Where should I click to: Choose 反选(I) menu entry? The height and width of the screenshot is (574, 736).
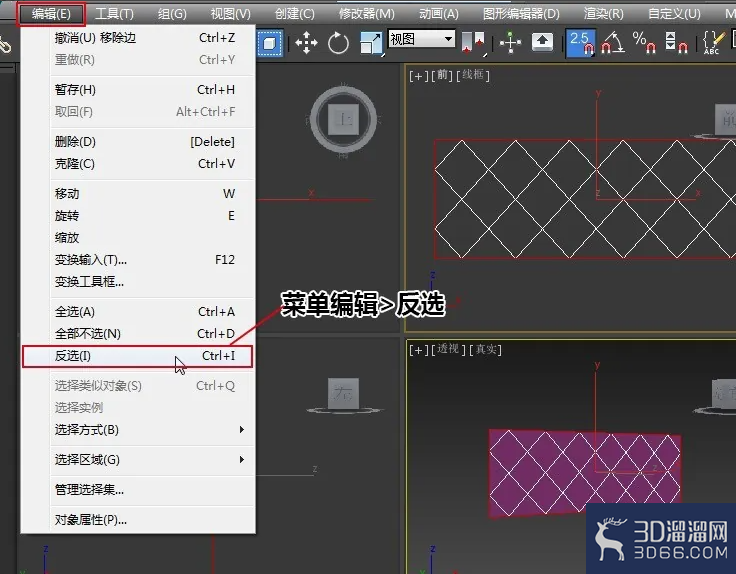tap(138, 356)
